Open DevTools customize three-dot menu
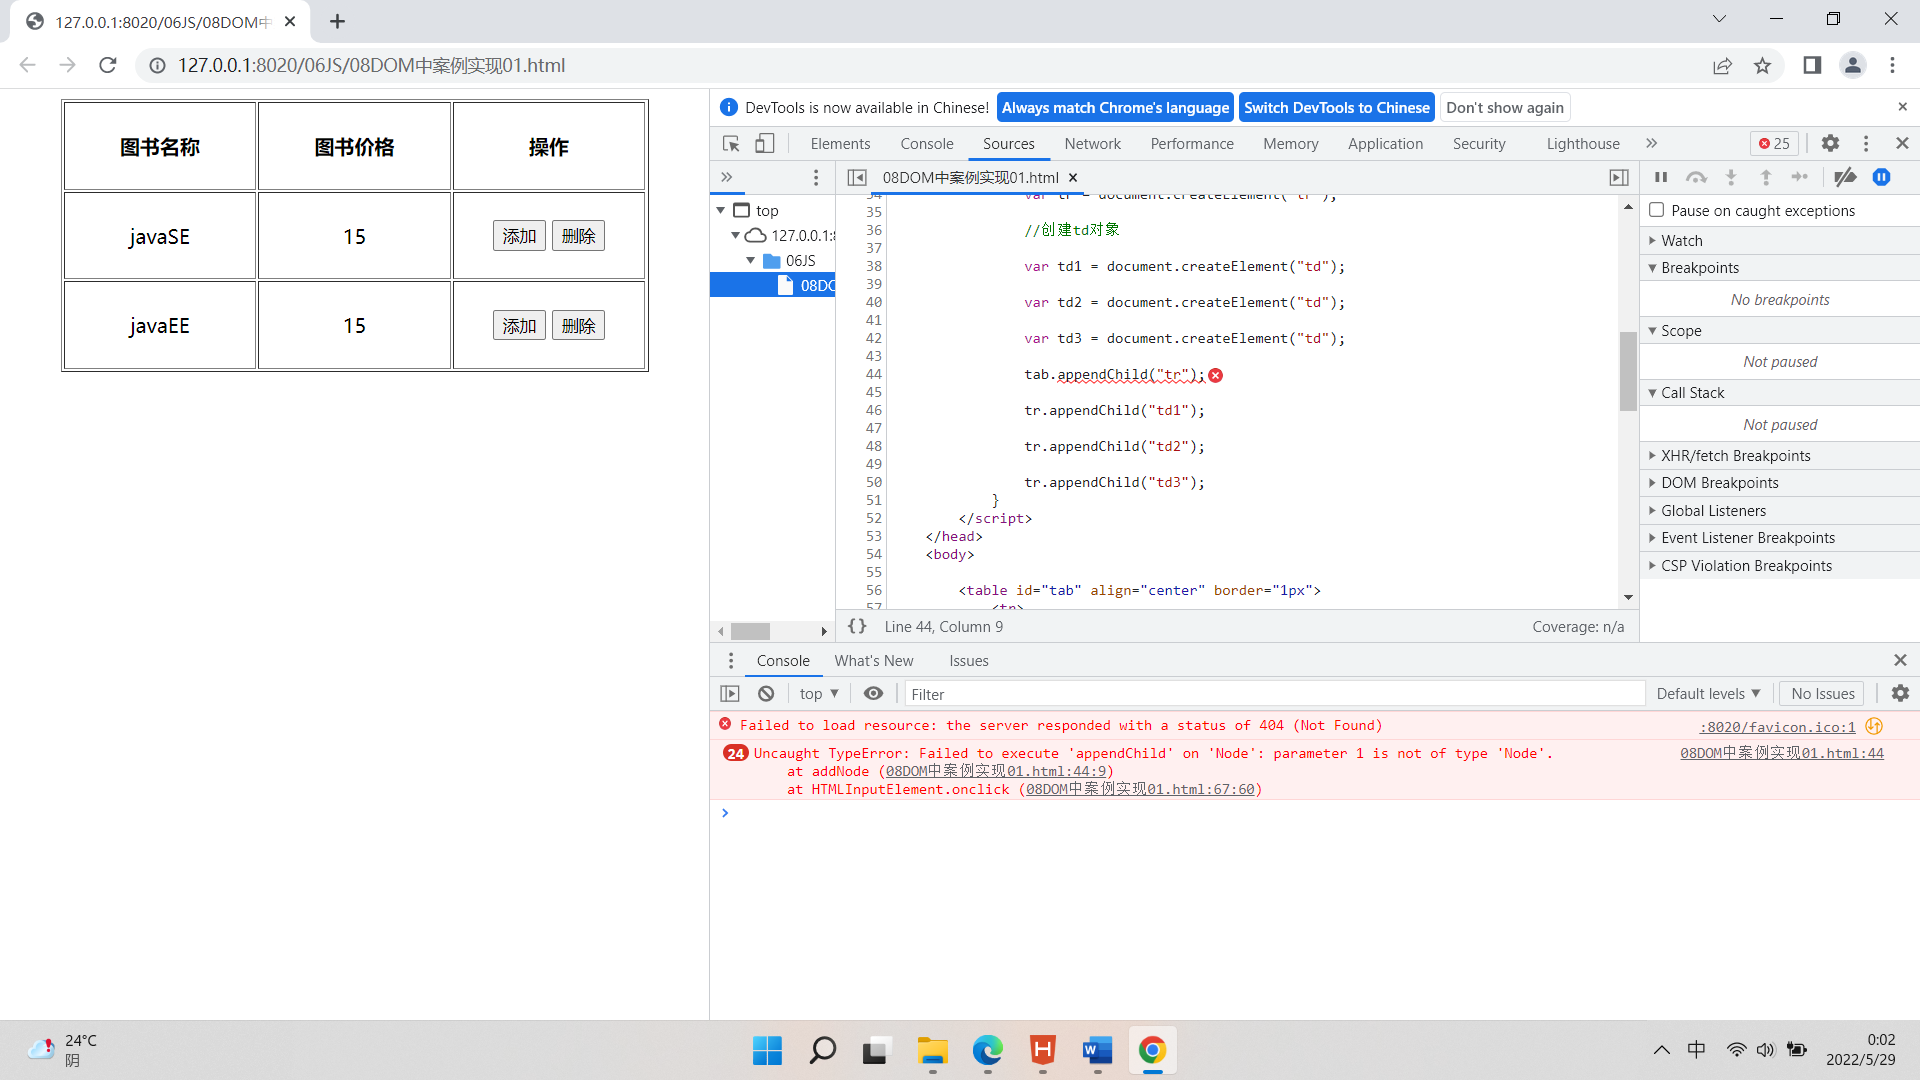This screenshot has height=1080, width=1920. 1866,143
